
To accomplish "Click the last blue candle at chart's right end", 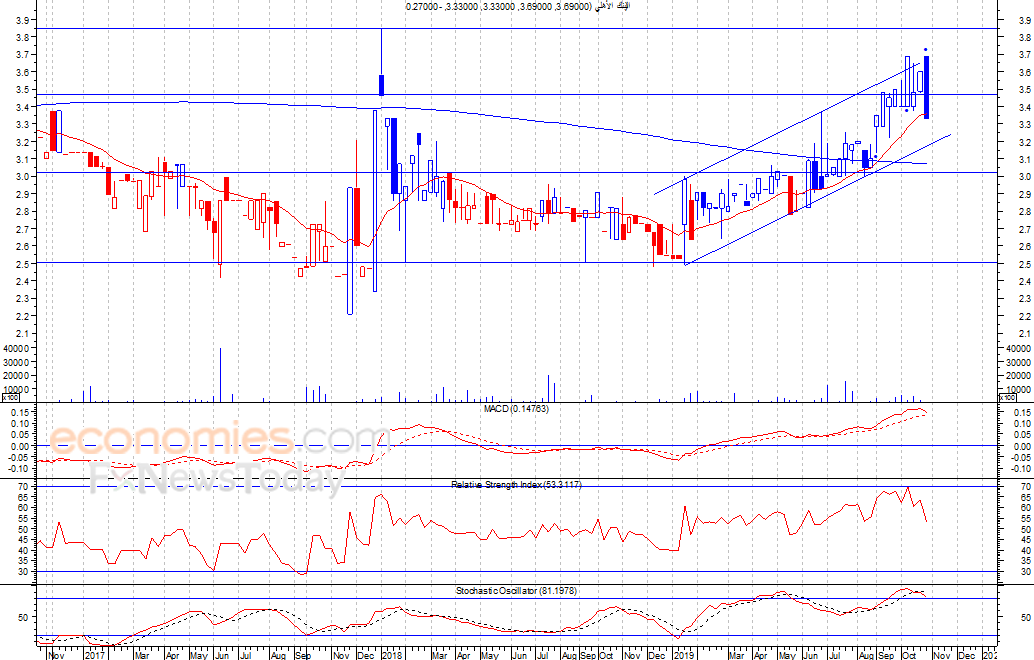I will 927,87.
